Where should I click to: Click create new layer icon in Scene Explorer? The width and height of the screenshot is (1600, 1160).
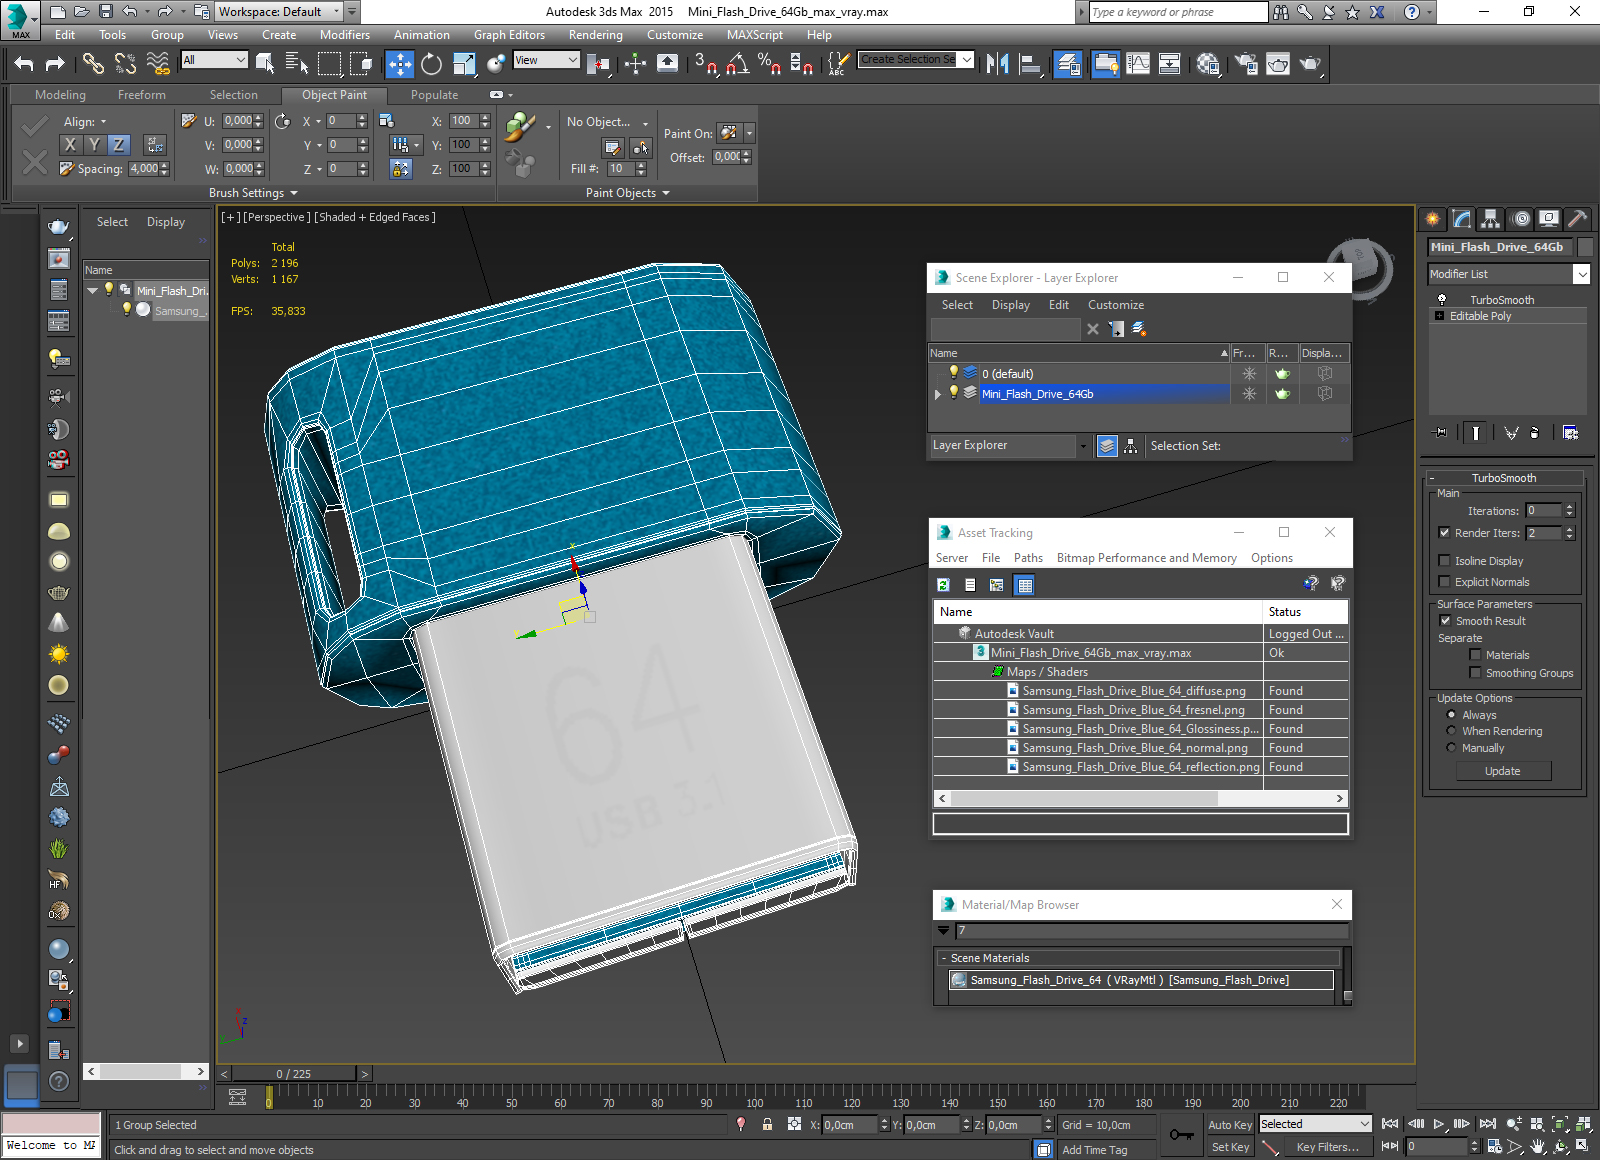tap(1139, 329)
